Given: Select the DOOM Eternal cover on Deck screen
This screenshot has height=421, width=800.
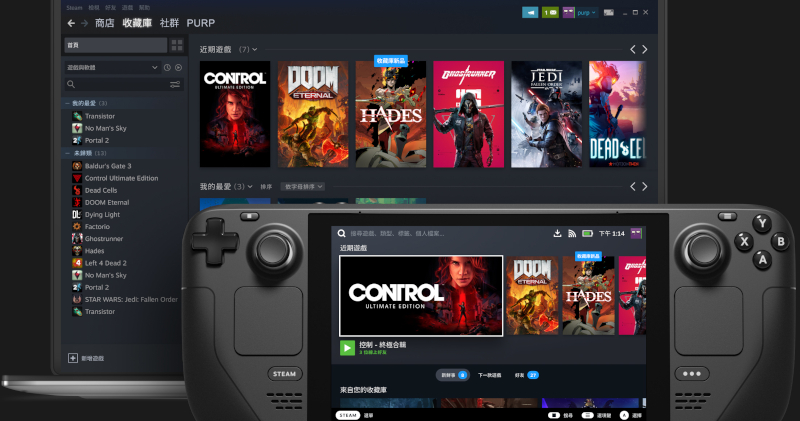Looking at the screenshot, I should [x=532, y=296].
